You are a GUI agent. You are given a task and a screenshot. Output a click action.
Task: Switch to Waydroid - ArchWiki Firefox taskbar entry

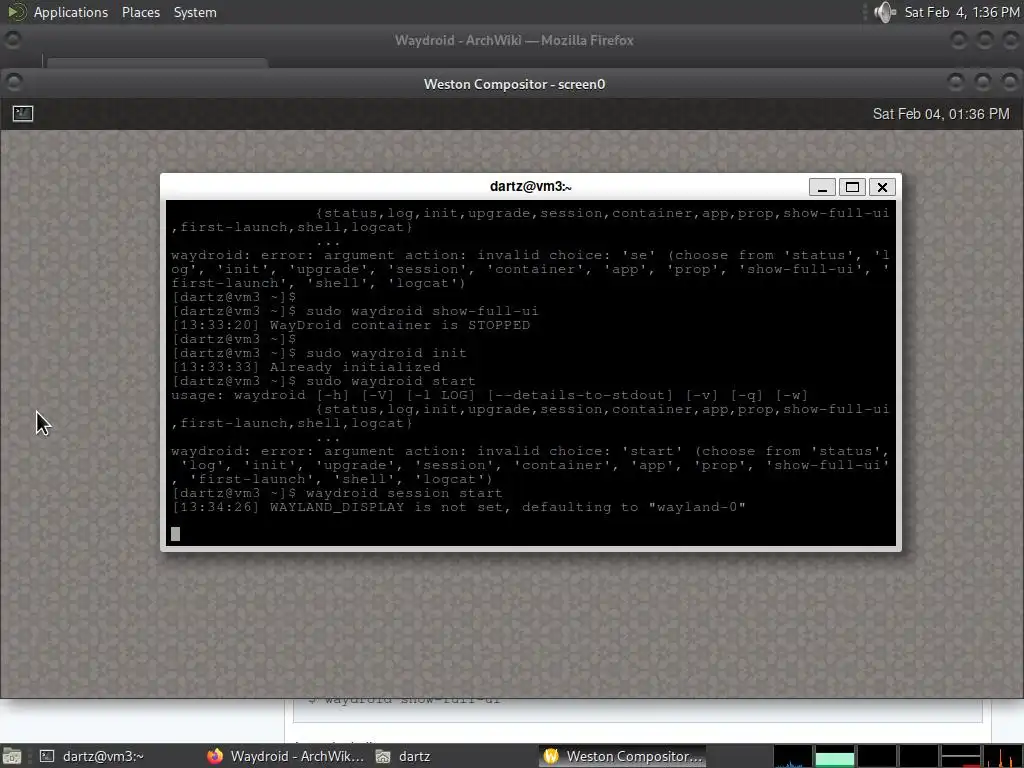(285, 756)
